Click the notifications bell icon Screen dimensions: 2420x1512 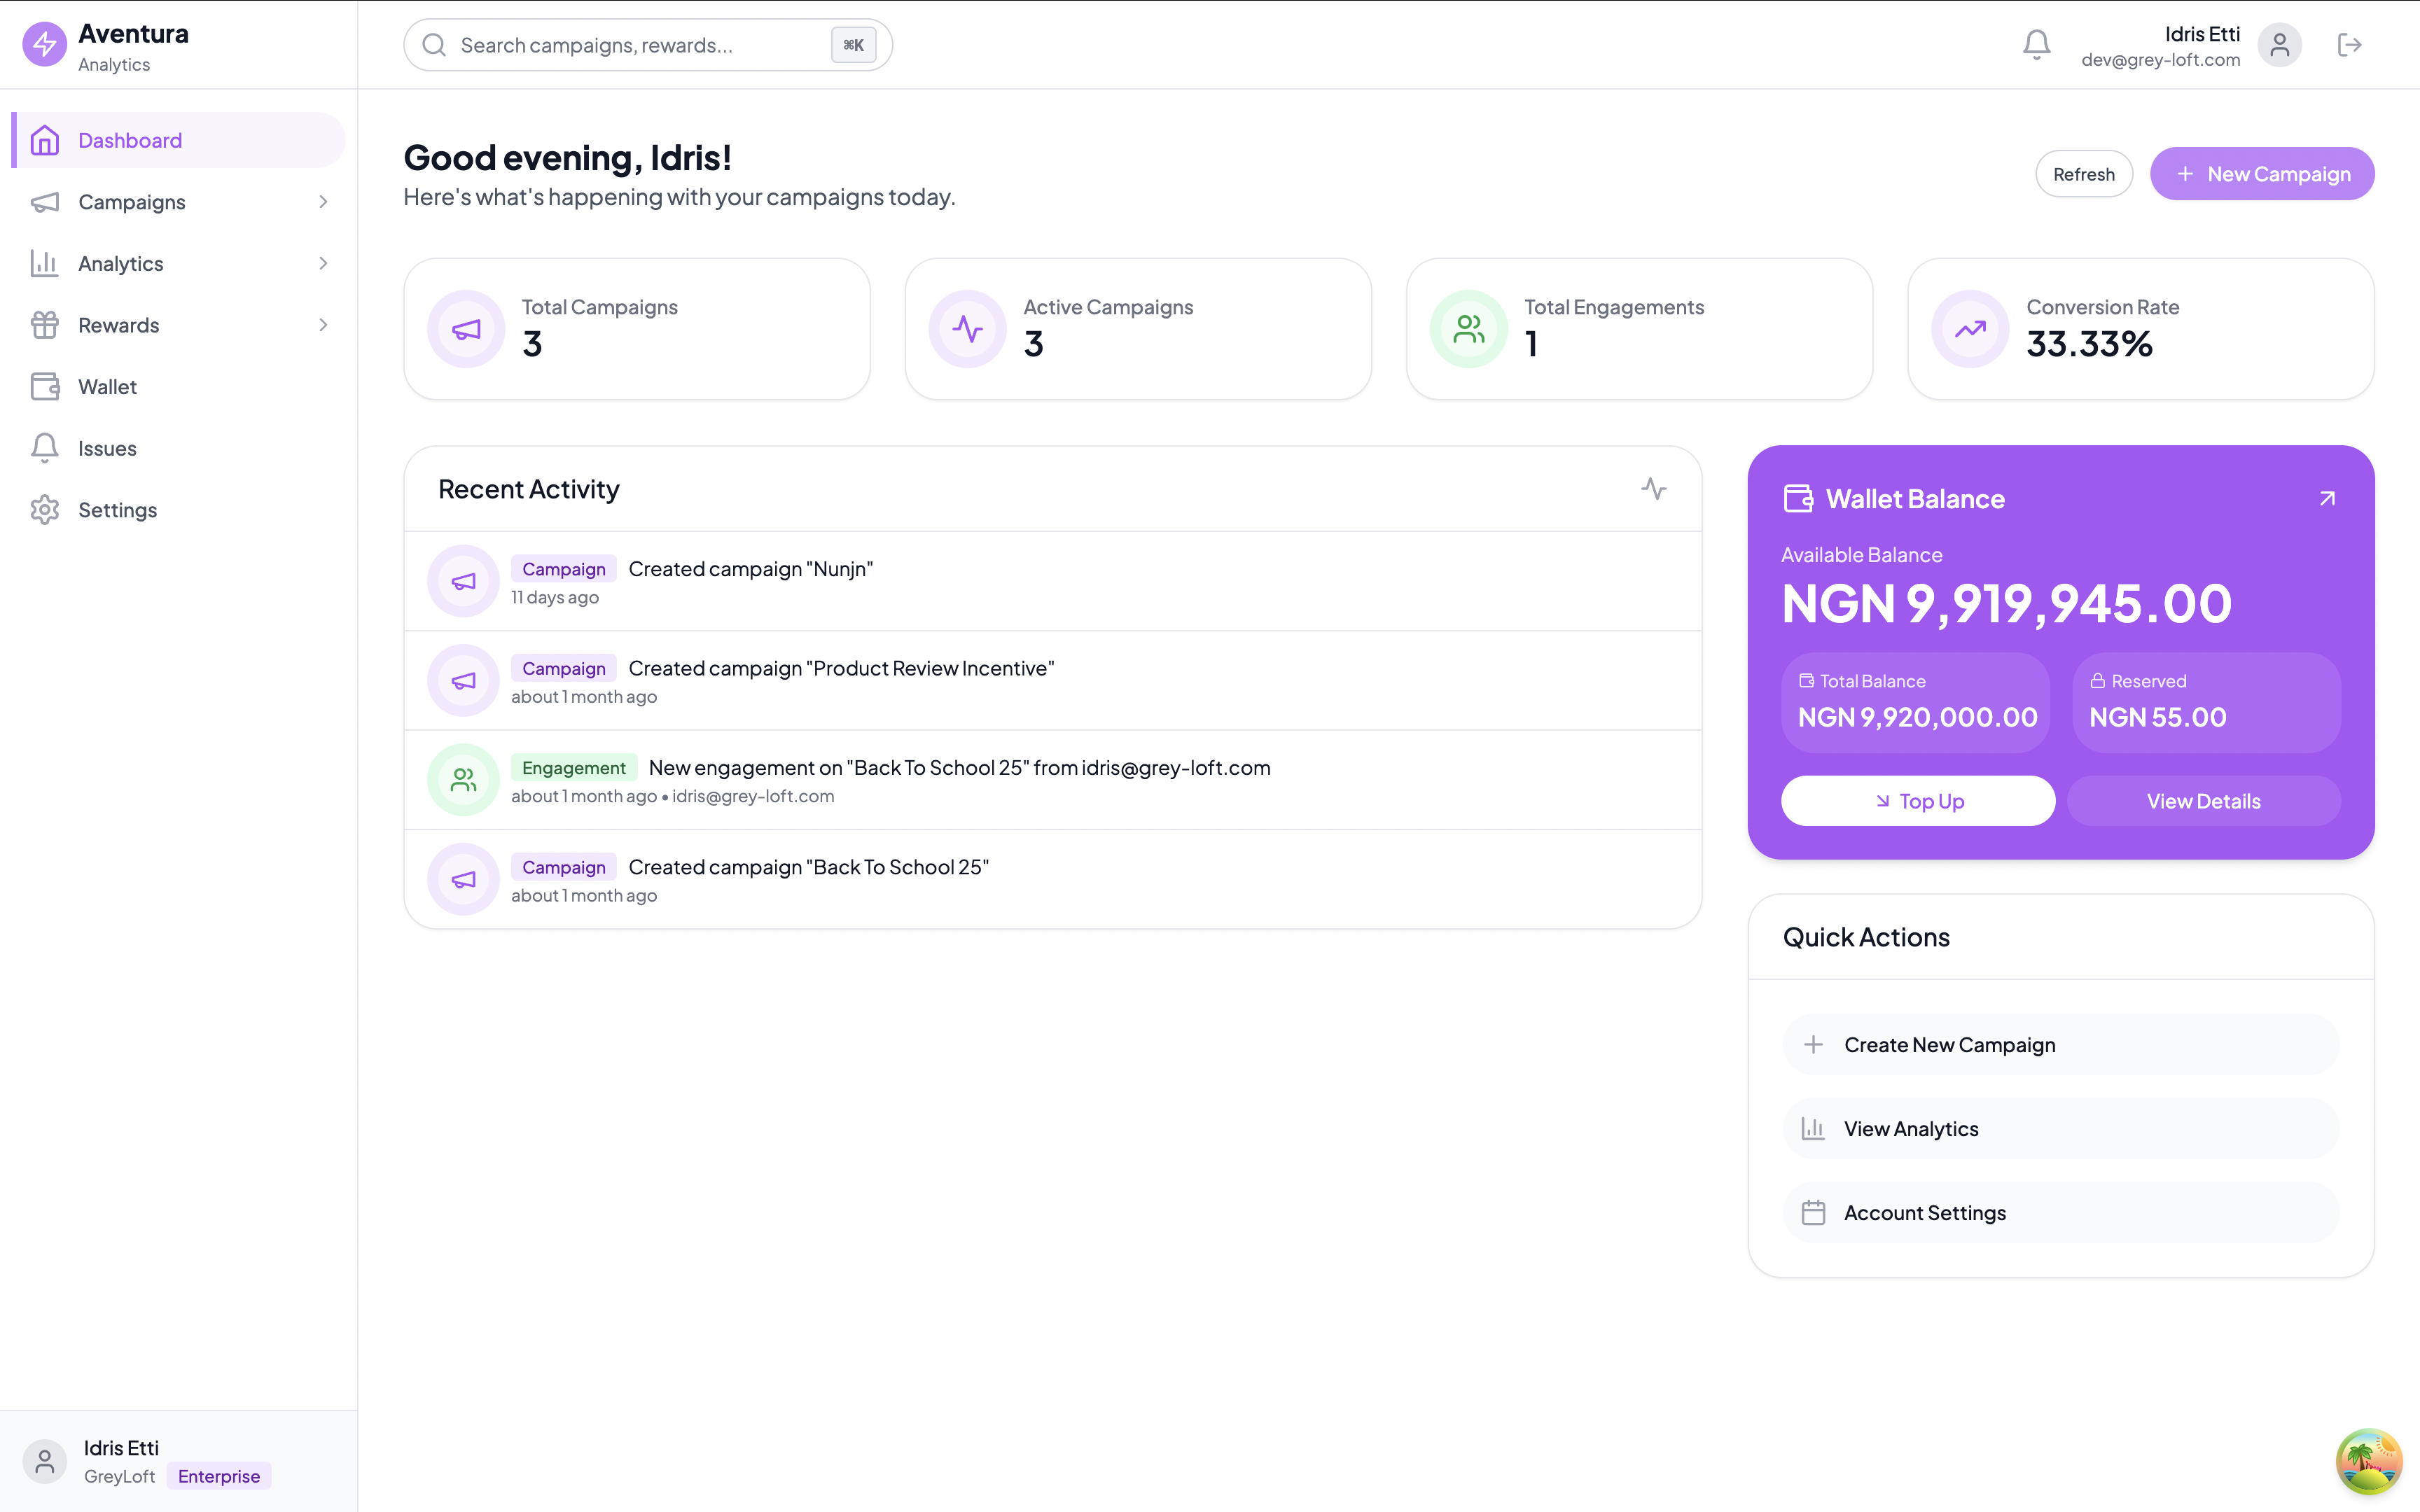[2036, 44]
